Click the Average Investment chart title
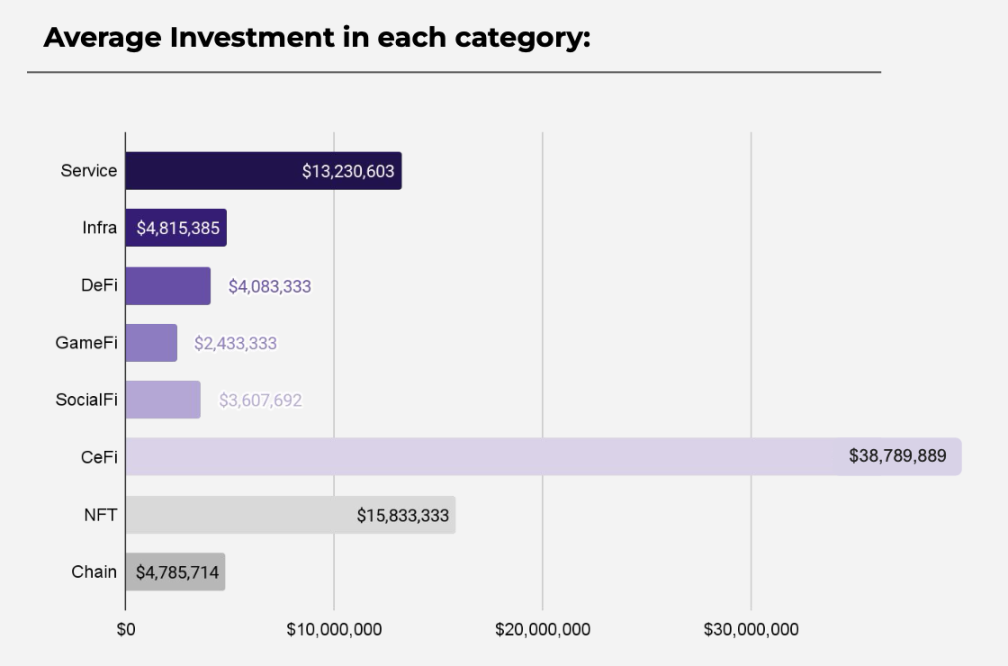The image size is (1008, 666). 317,37
